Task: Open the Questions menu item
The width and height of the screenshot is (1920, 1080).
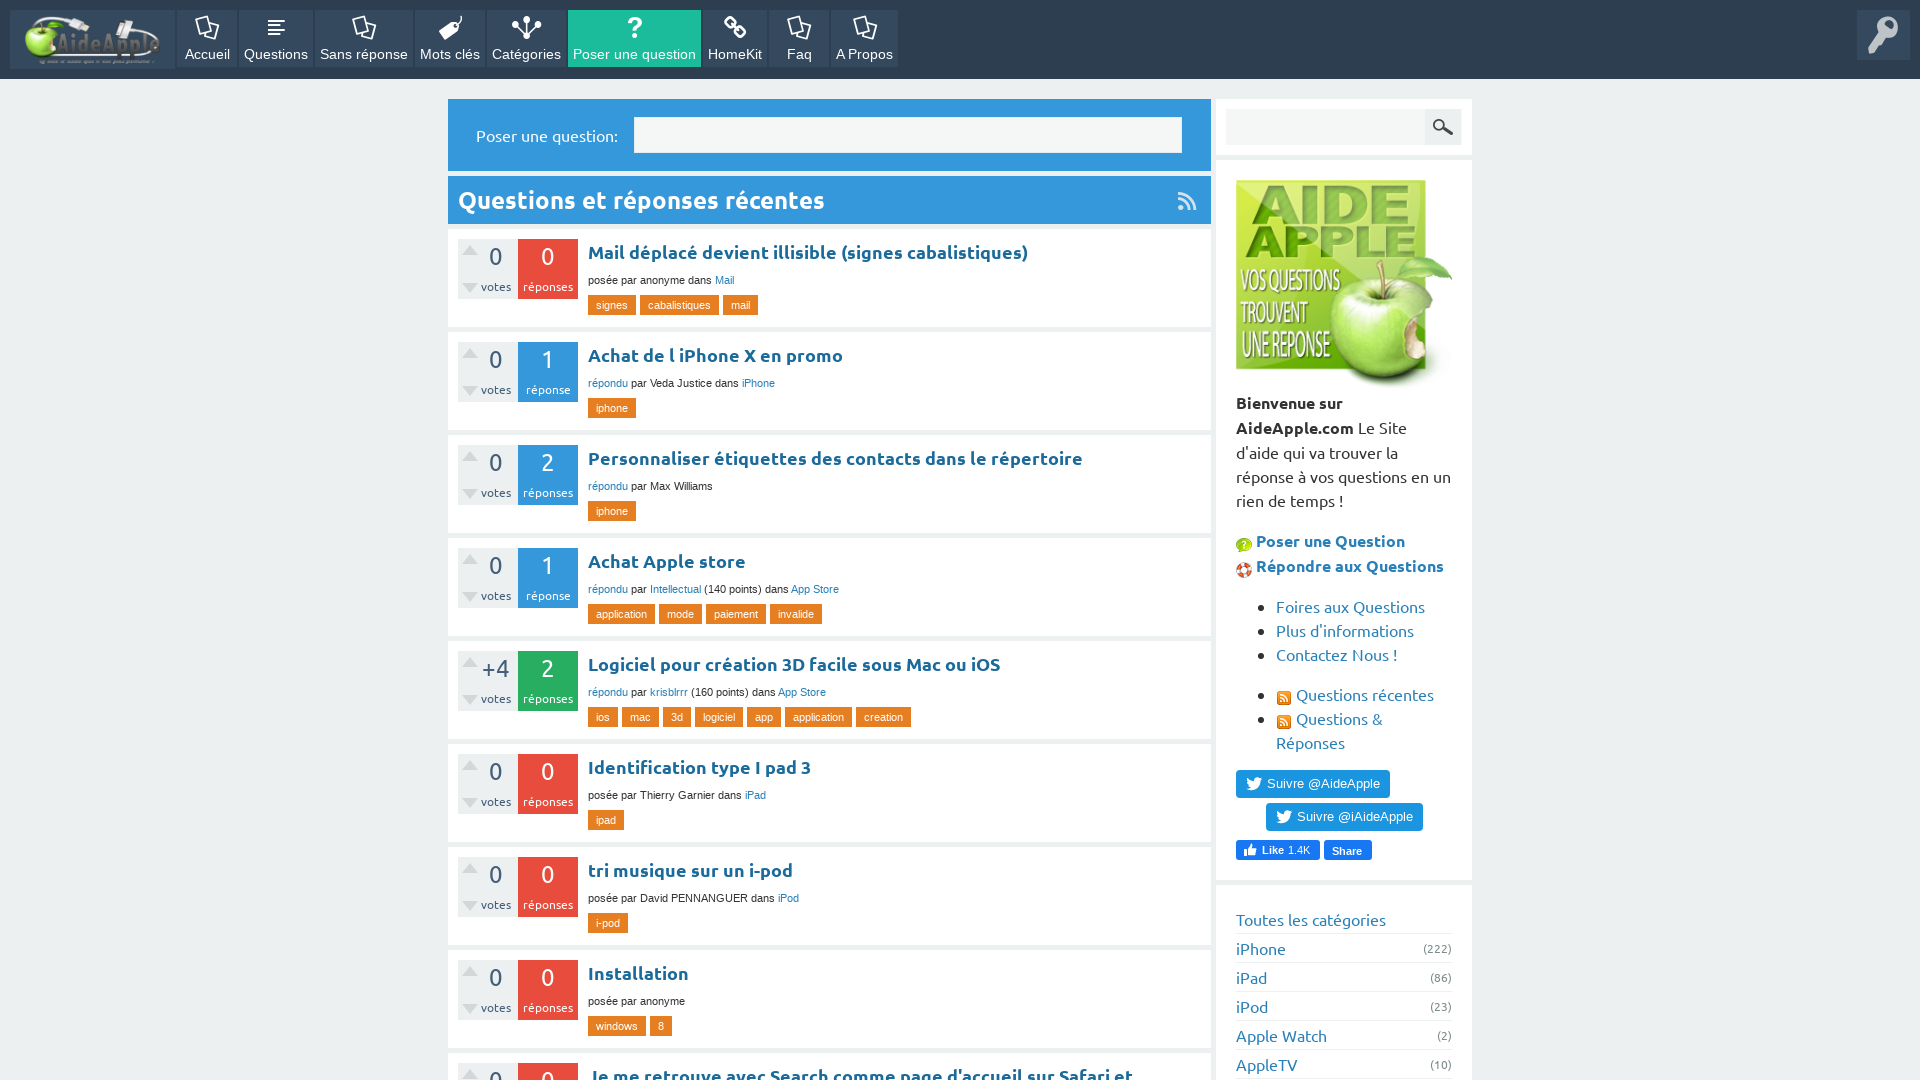Action: click(x=276, y=39)
